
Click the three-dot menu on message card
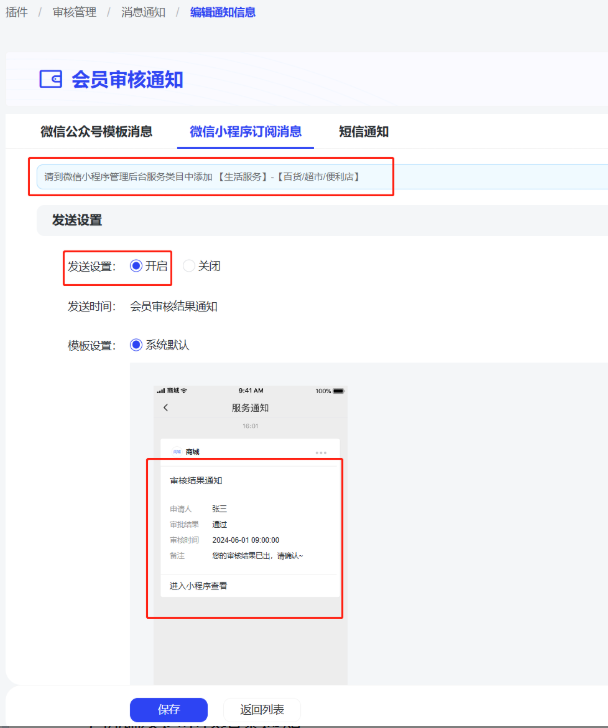(x=321, y=453)
